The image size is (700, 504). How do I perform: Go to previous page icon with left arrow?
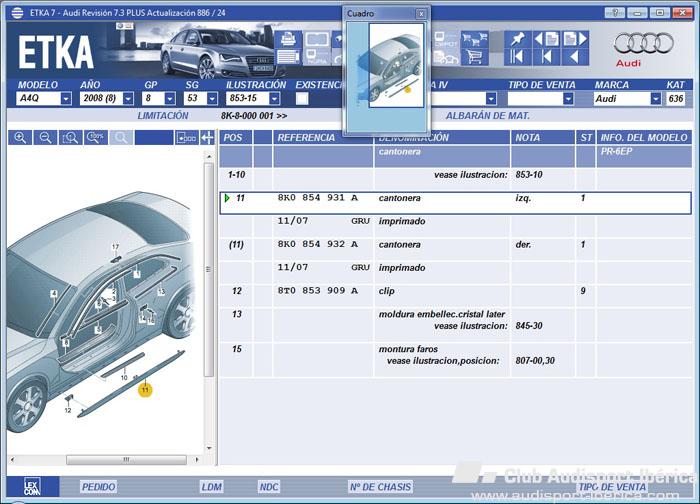(546, 39)
